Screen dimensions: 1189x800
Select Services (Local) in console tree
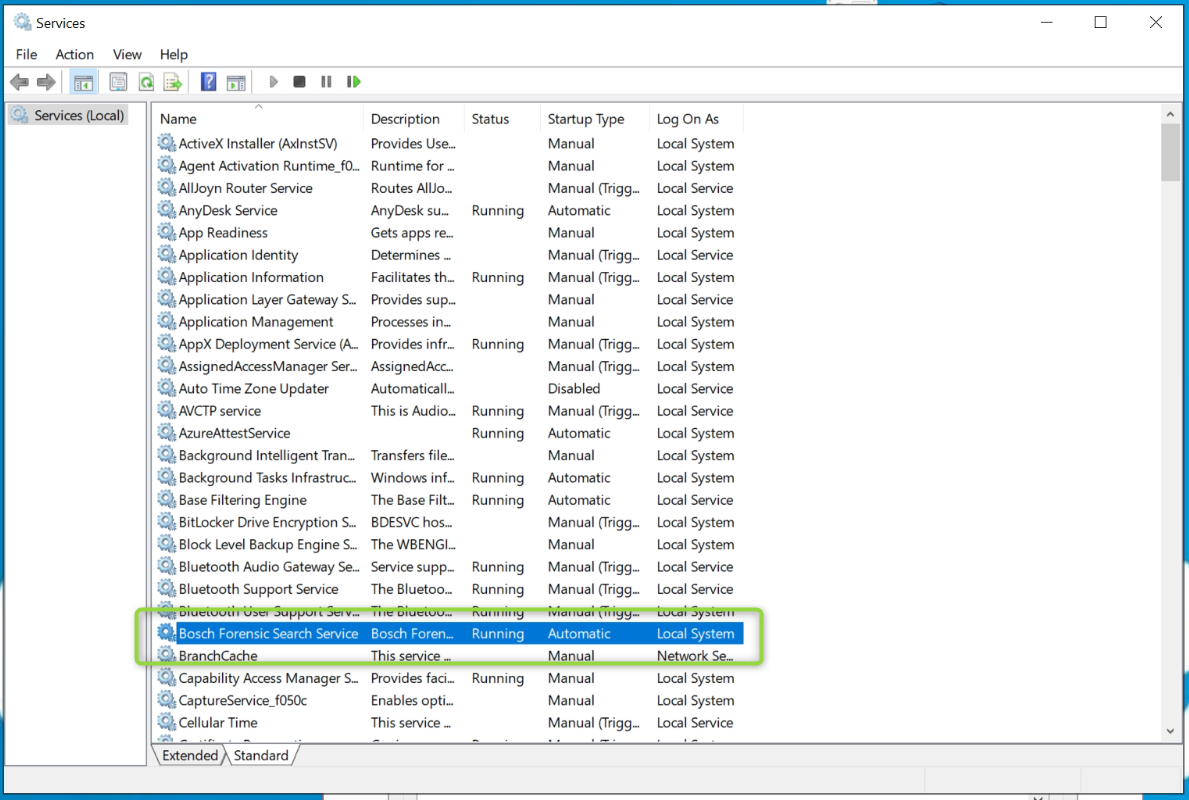[x=79, y=116]
